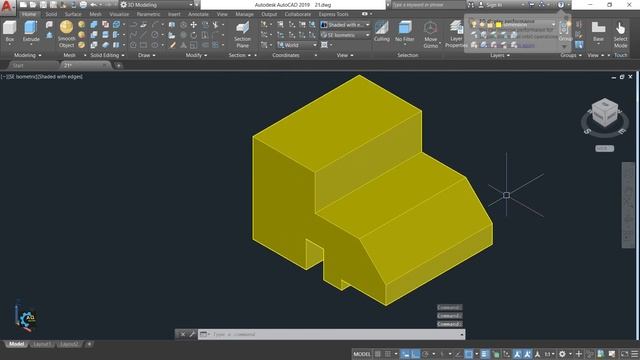The width and height of the screenshot is (640, 360).
Task: Click the Solid Union icon in Solid Editing
Action: [94, 25]
